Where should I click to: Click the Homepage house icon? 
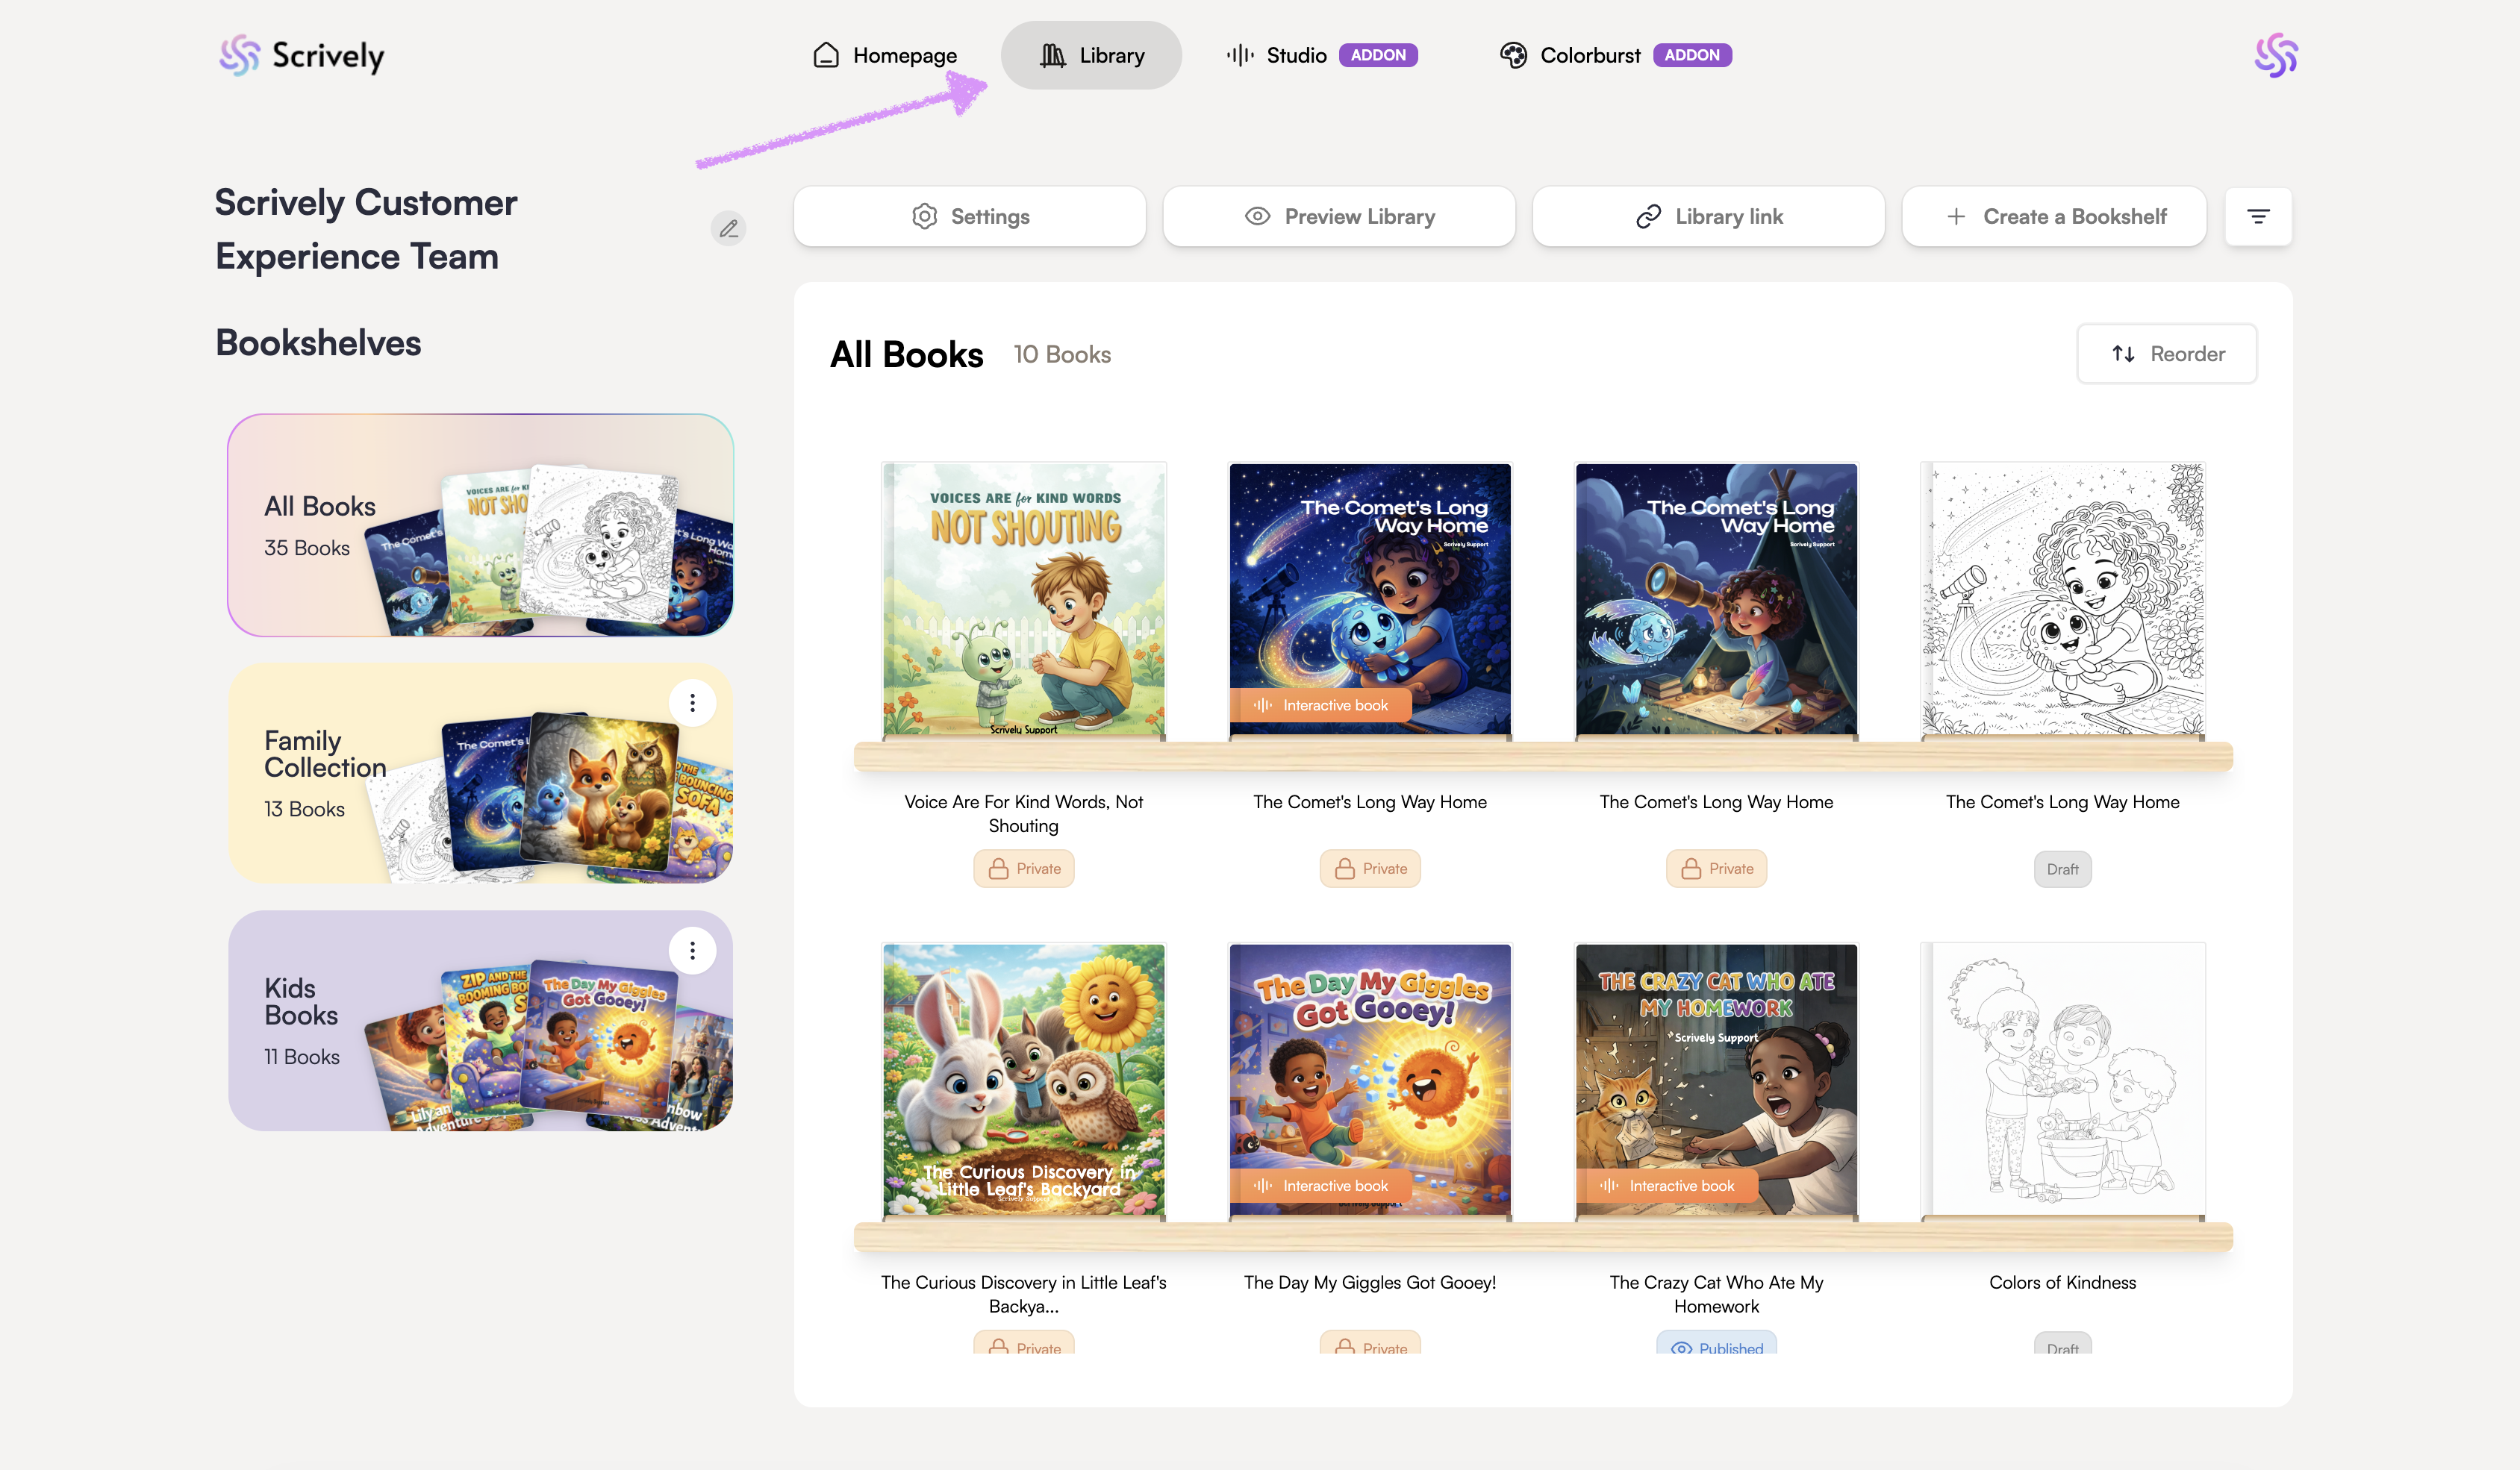point(826,55)
